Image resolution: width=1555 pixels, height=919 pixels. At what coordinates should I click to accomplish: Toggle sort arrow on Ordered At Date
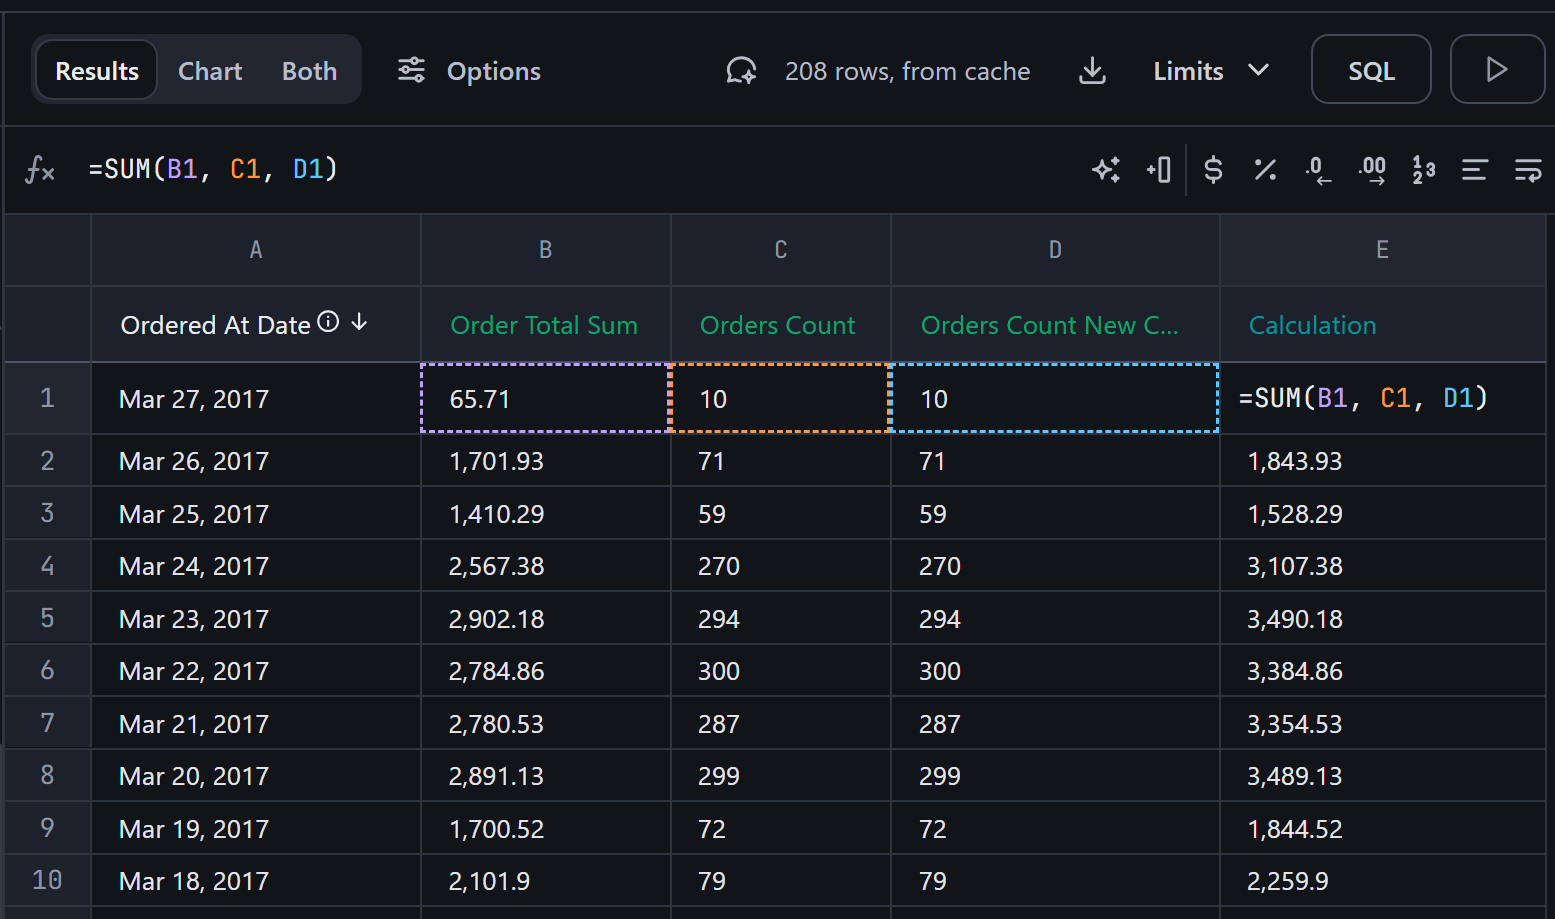coord(360,322)
